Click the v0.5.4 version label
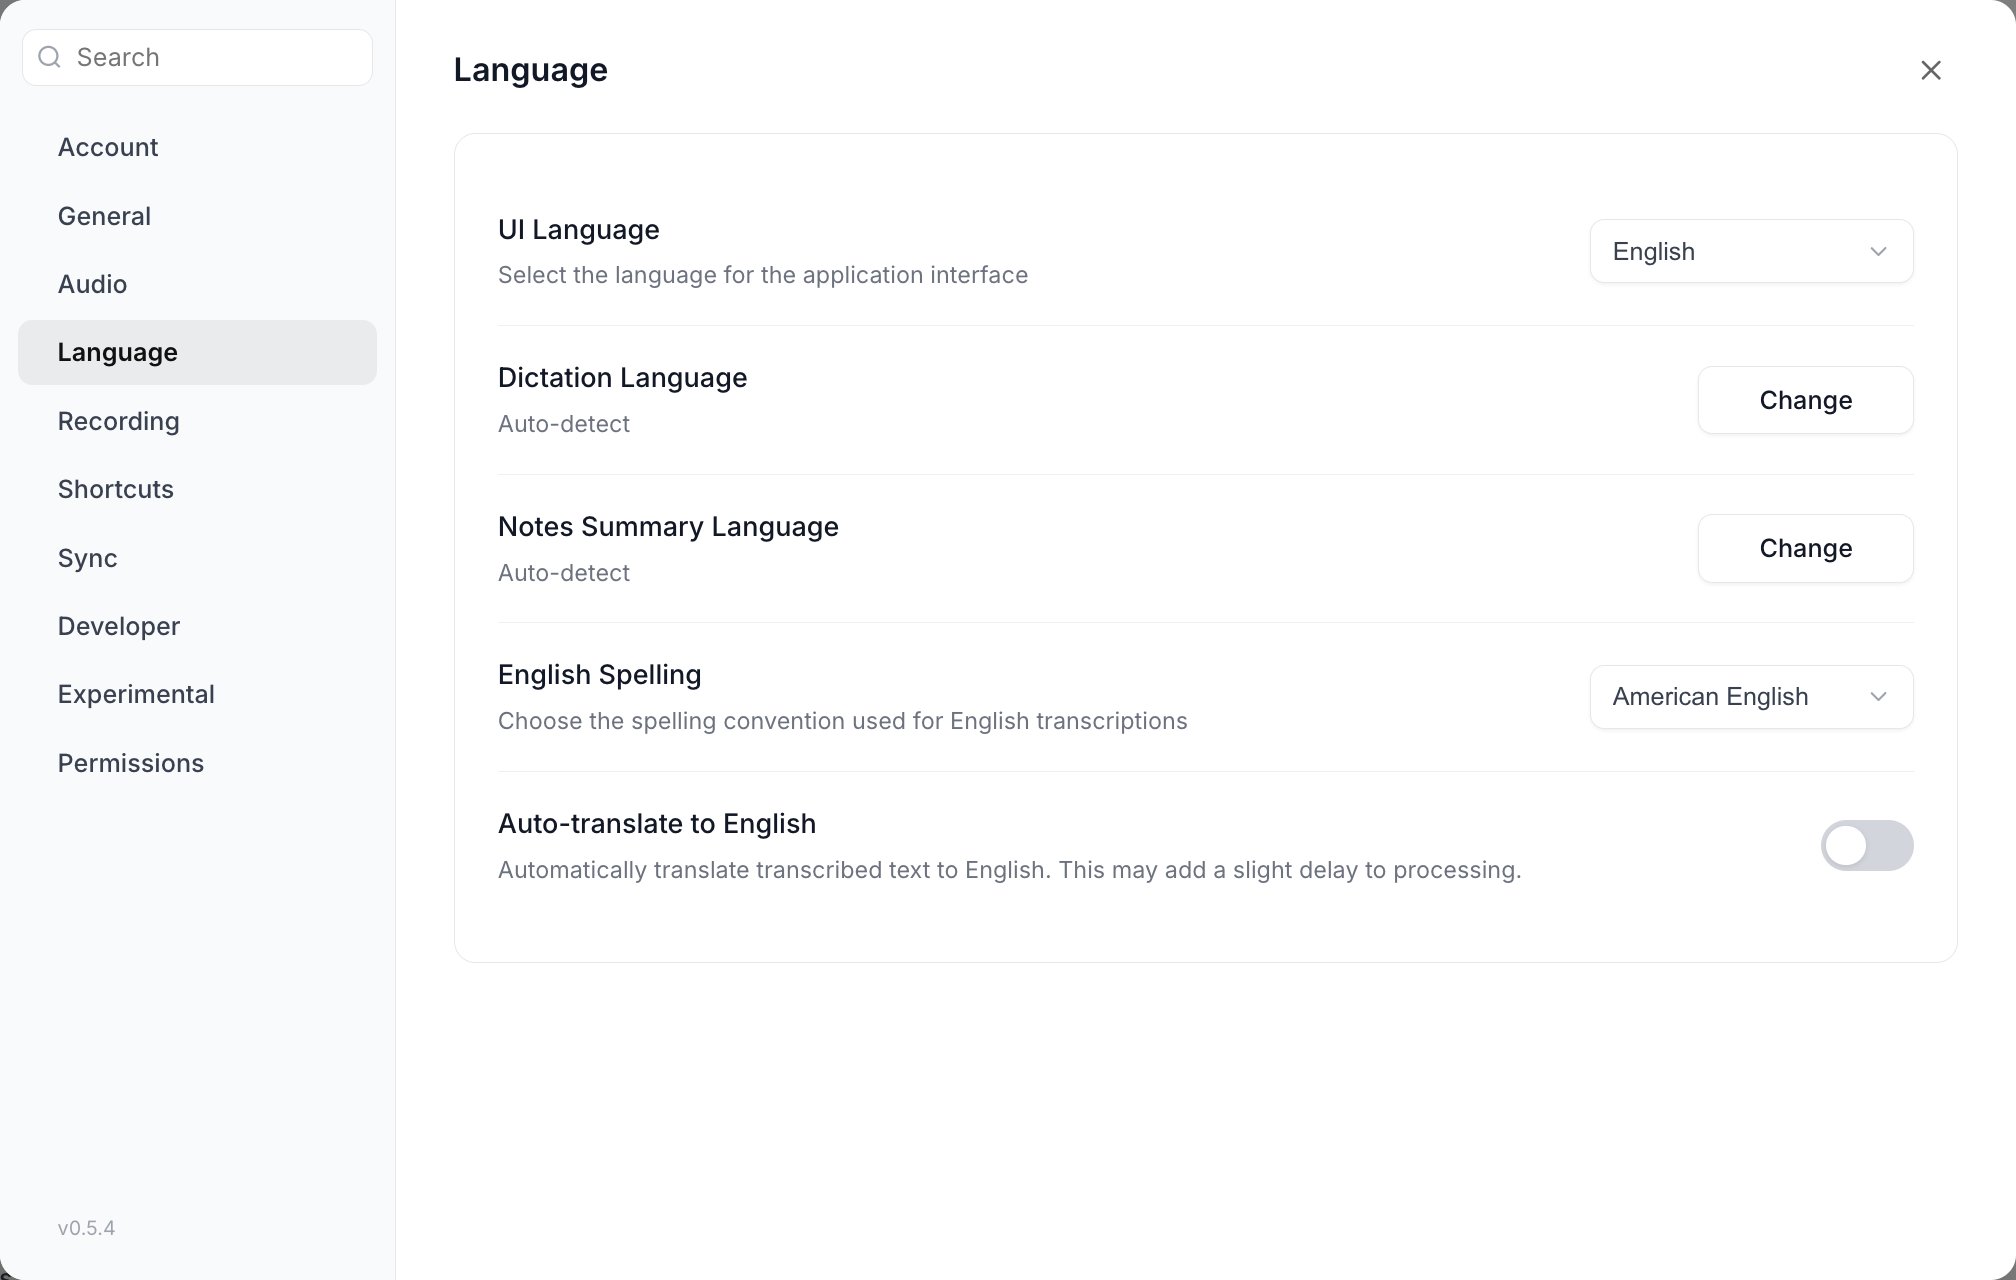The height and width of the screenshot is (1280, 2016). pos(86,1228)
